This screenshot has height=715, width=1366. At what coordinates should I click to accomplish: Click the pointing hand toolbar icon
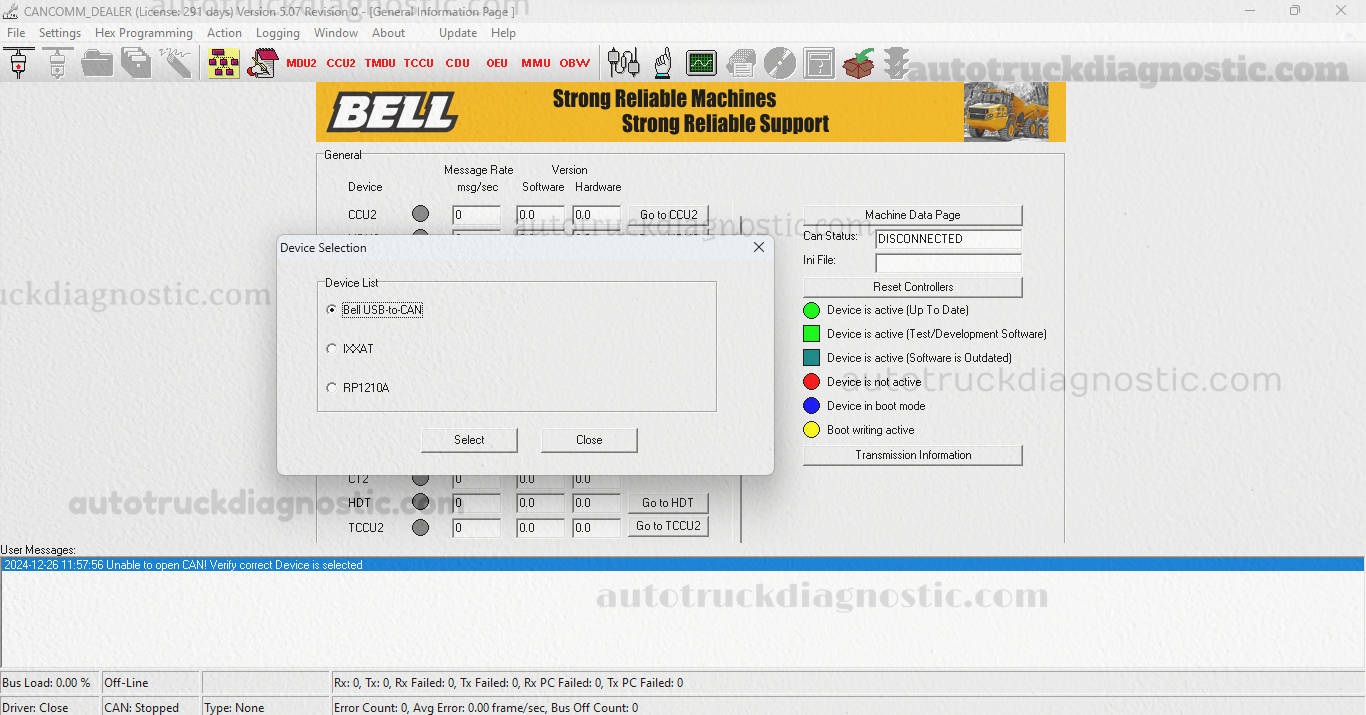point(662,63)
